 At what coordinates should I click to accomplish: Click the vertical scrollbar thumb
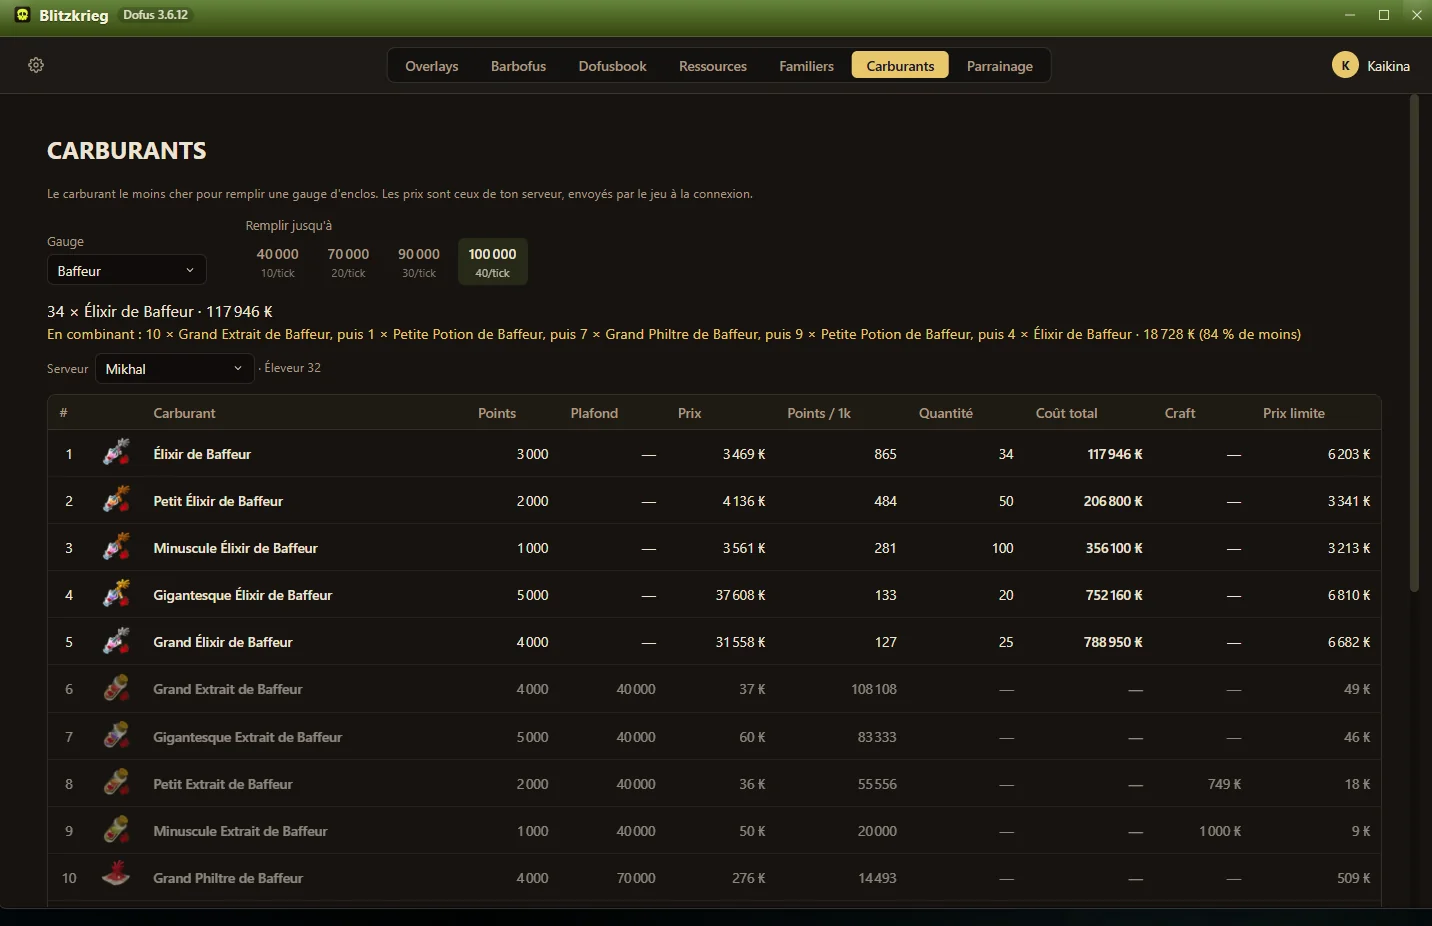pos(1414,343)
